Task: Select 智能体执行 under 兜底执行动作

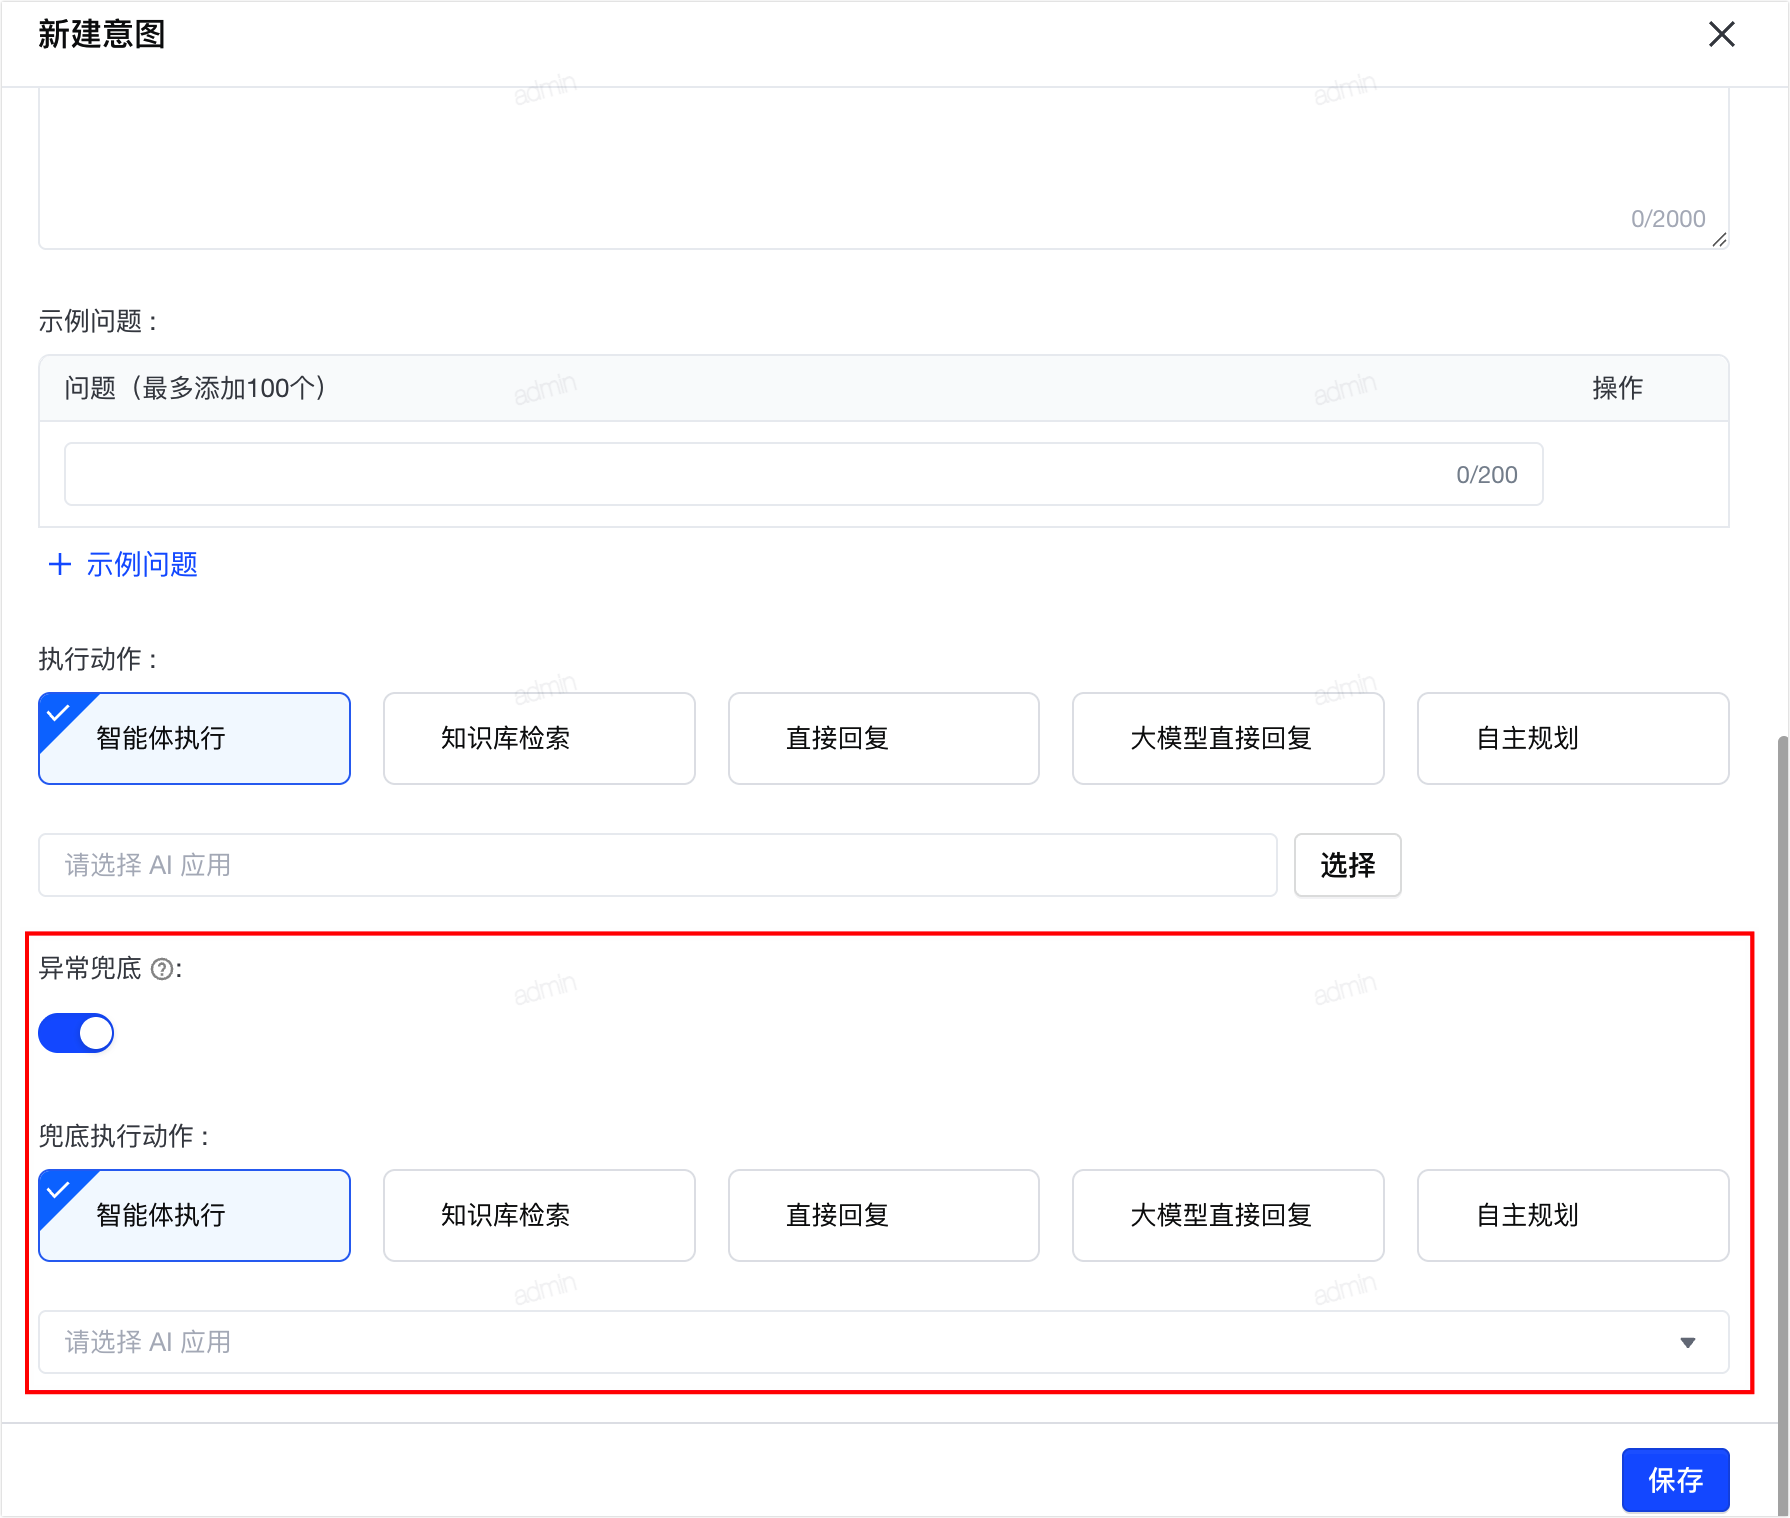Action: 194,1215
